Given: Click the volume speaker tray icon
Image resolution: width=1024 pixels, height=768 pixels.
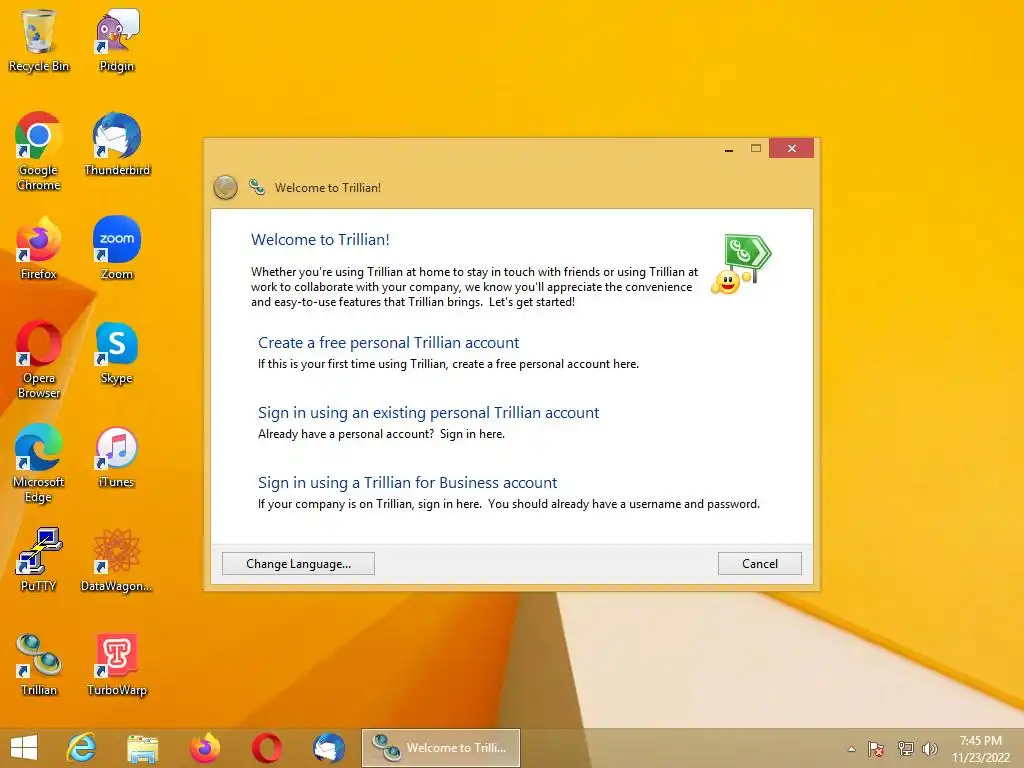Looking at the screenshot, I should tap(929, 749).
